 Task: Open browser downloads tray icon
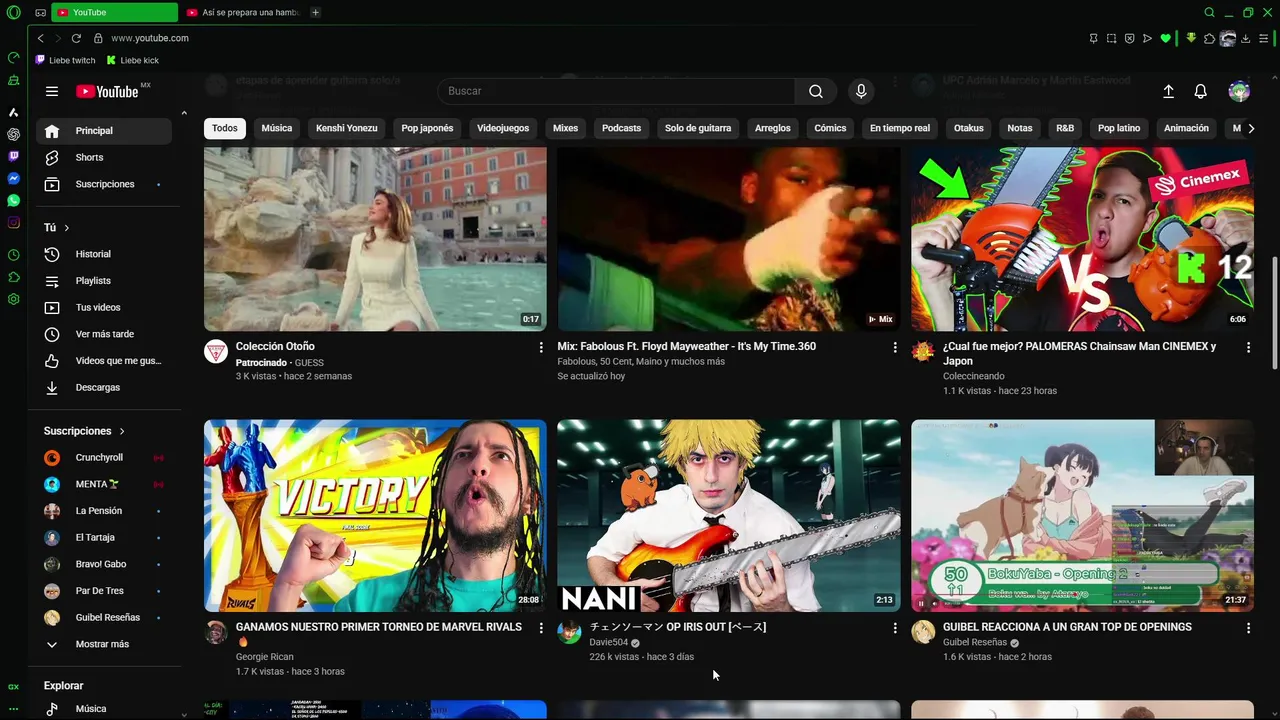1246,38
